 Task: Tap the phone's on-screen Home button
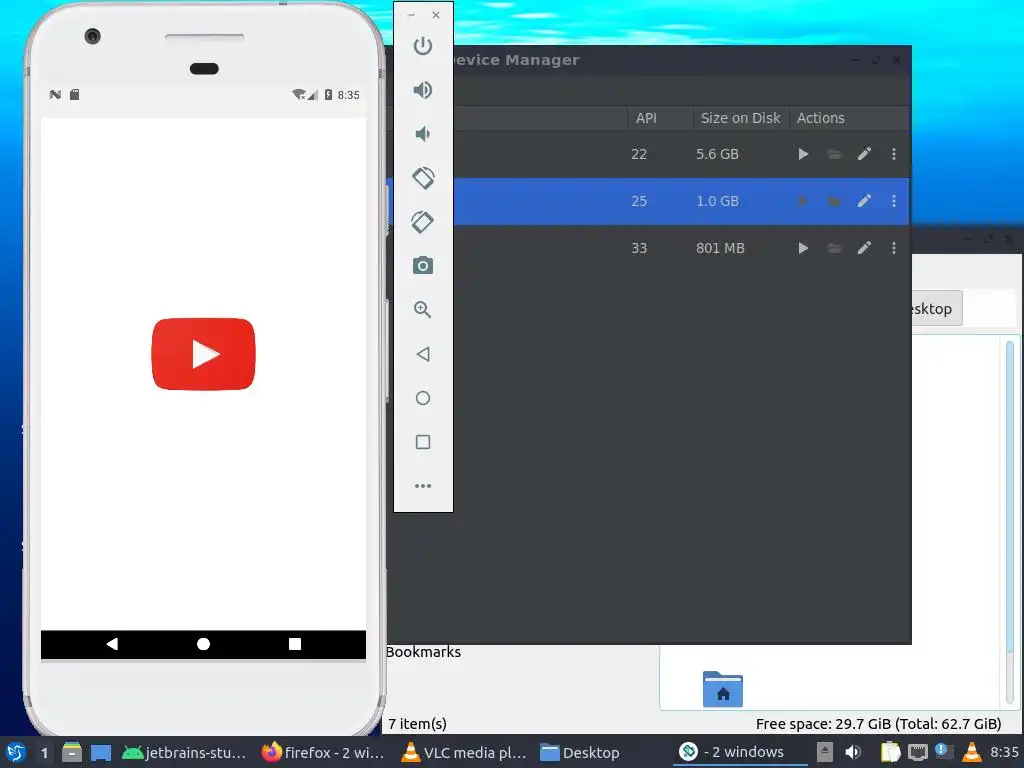point(203,644)
